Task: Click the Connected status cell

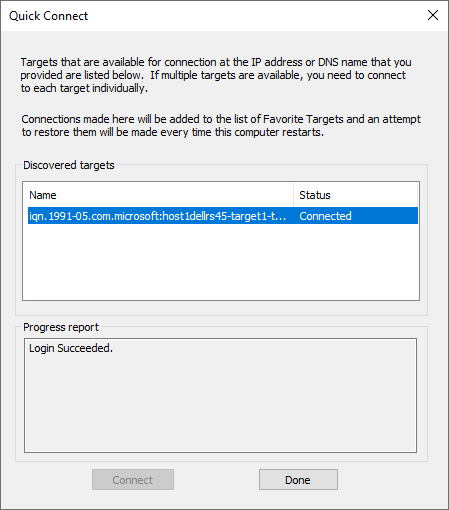Action: tap(325, 216)
